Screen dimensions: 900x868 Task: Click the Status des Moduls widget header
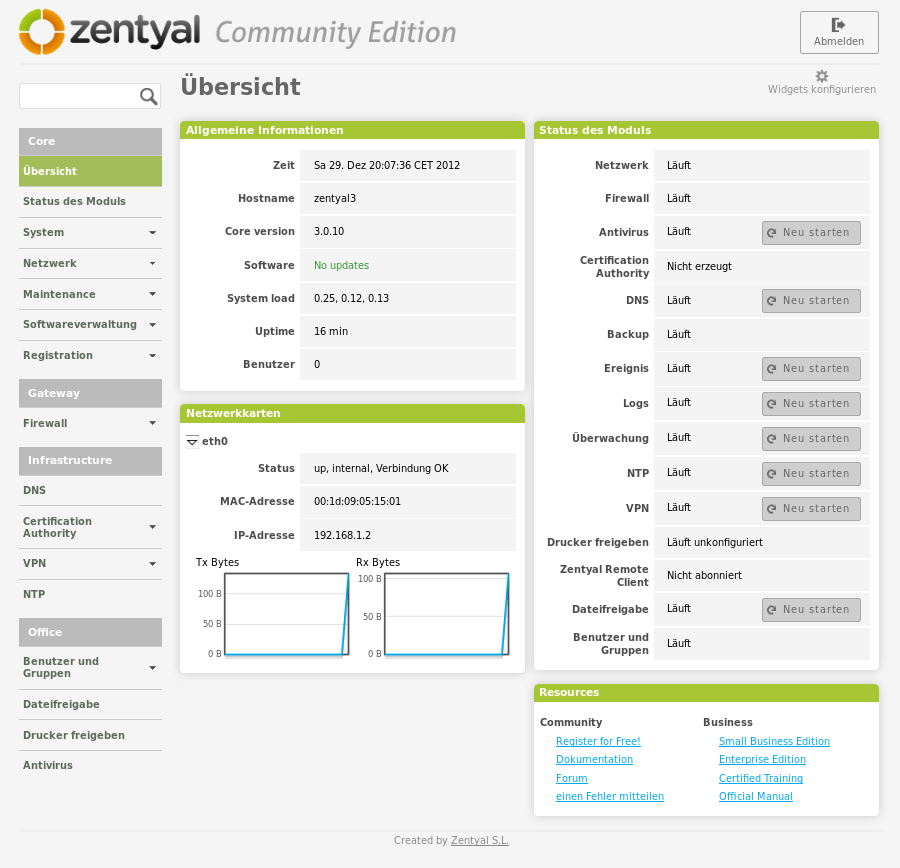click(x=706, y=130)
